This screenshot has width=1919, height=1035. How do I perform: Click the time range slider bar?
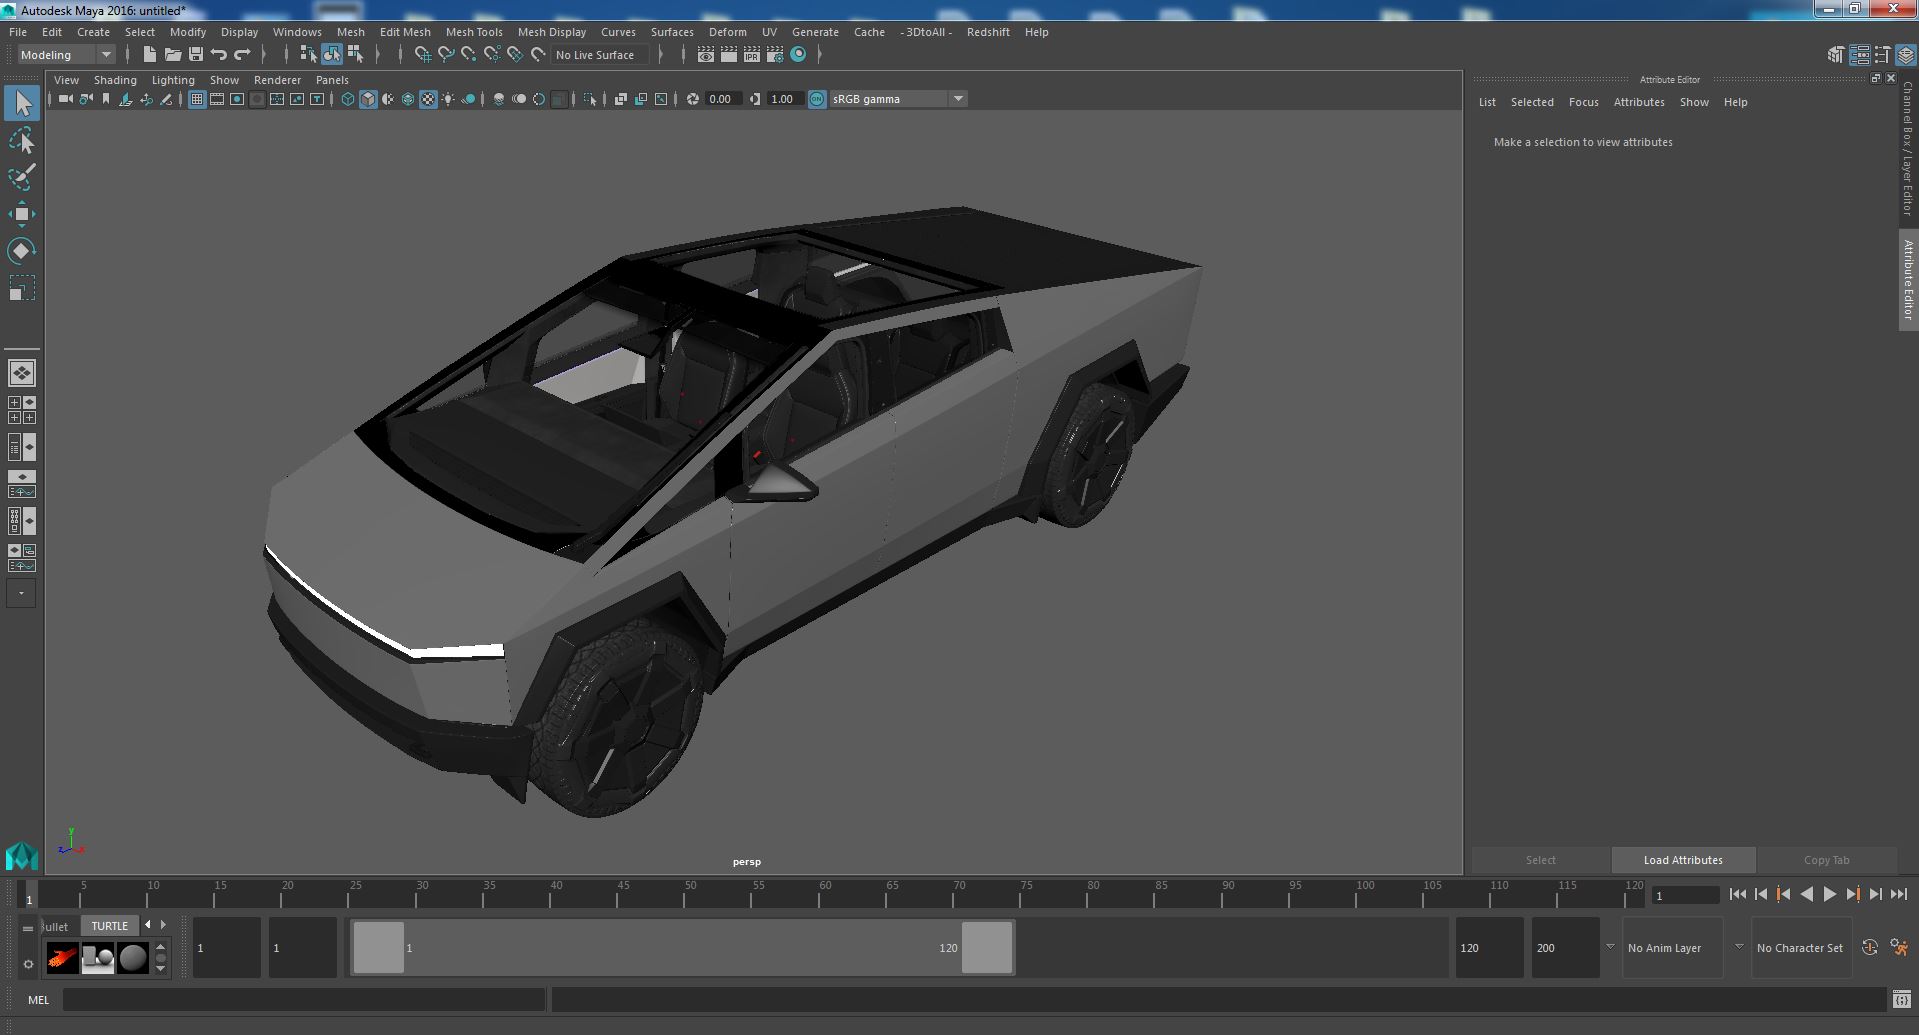[x=682, y=947]
